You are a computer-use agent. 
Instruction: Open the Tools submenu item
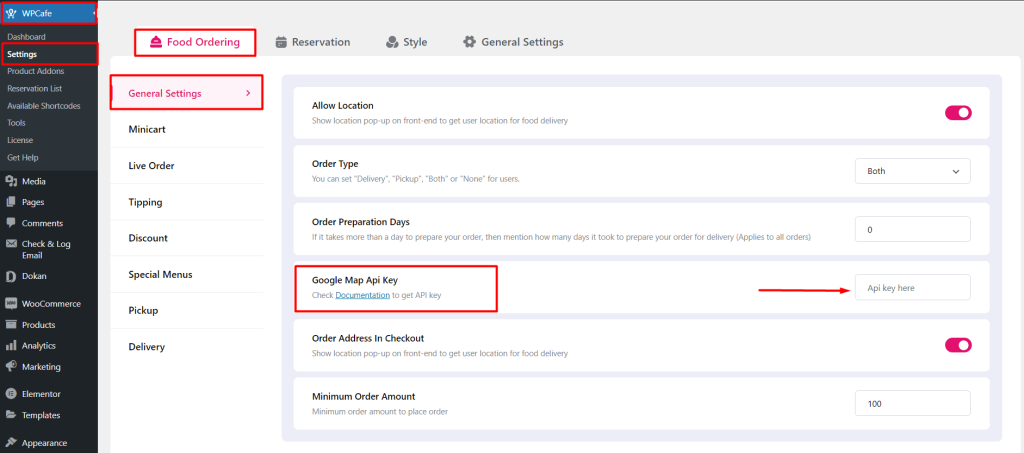pyautogui.click(x=16, y=123)
